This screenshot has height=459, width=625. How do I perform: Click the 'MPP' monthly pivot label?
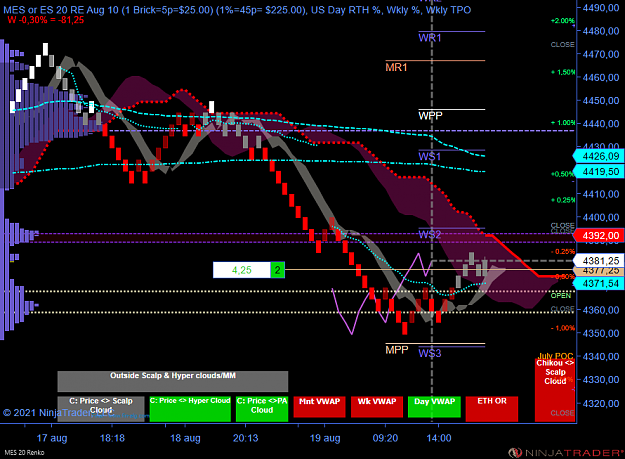click(x=397, y=350)
